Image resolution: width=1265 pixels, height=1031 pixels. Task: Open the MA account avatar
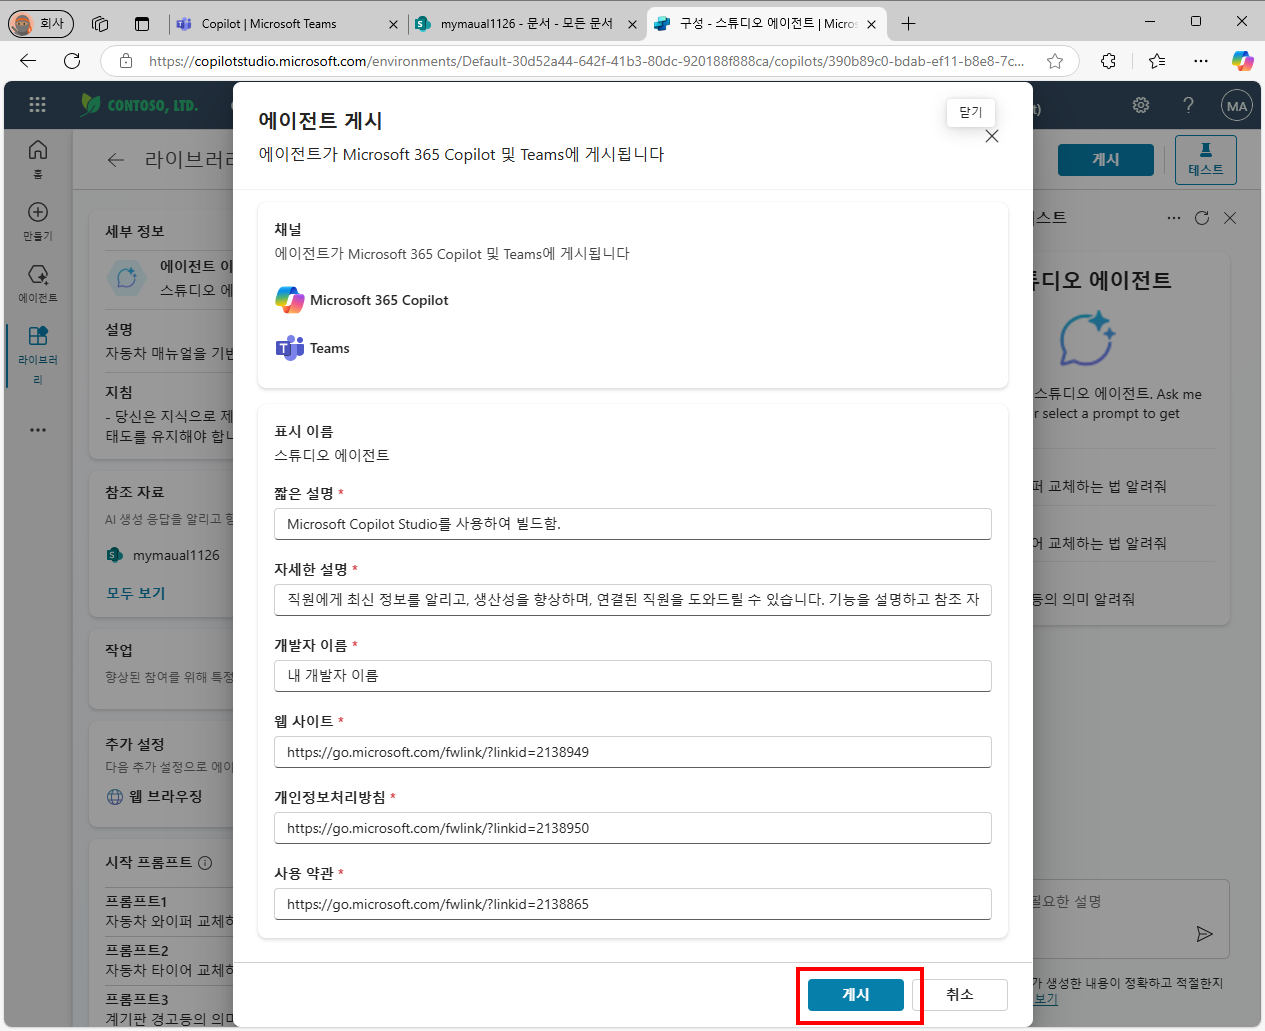[x=1237, y=106]
